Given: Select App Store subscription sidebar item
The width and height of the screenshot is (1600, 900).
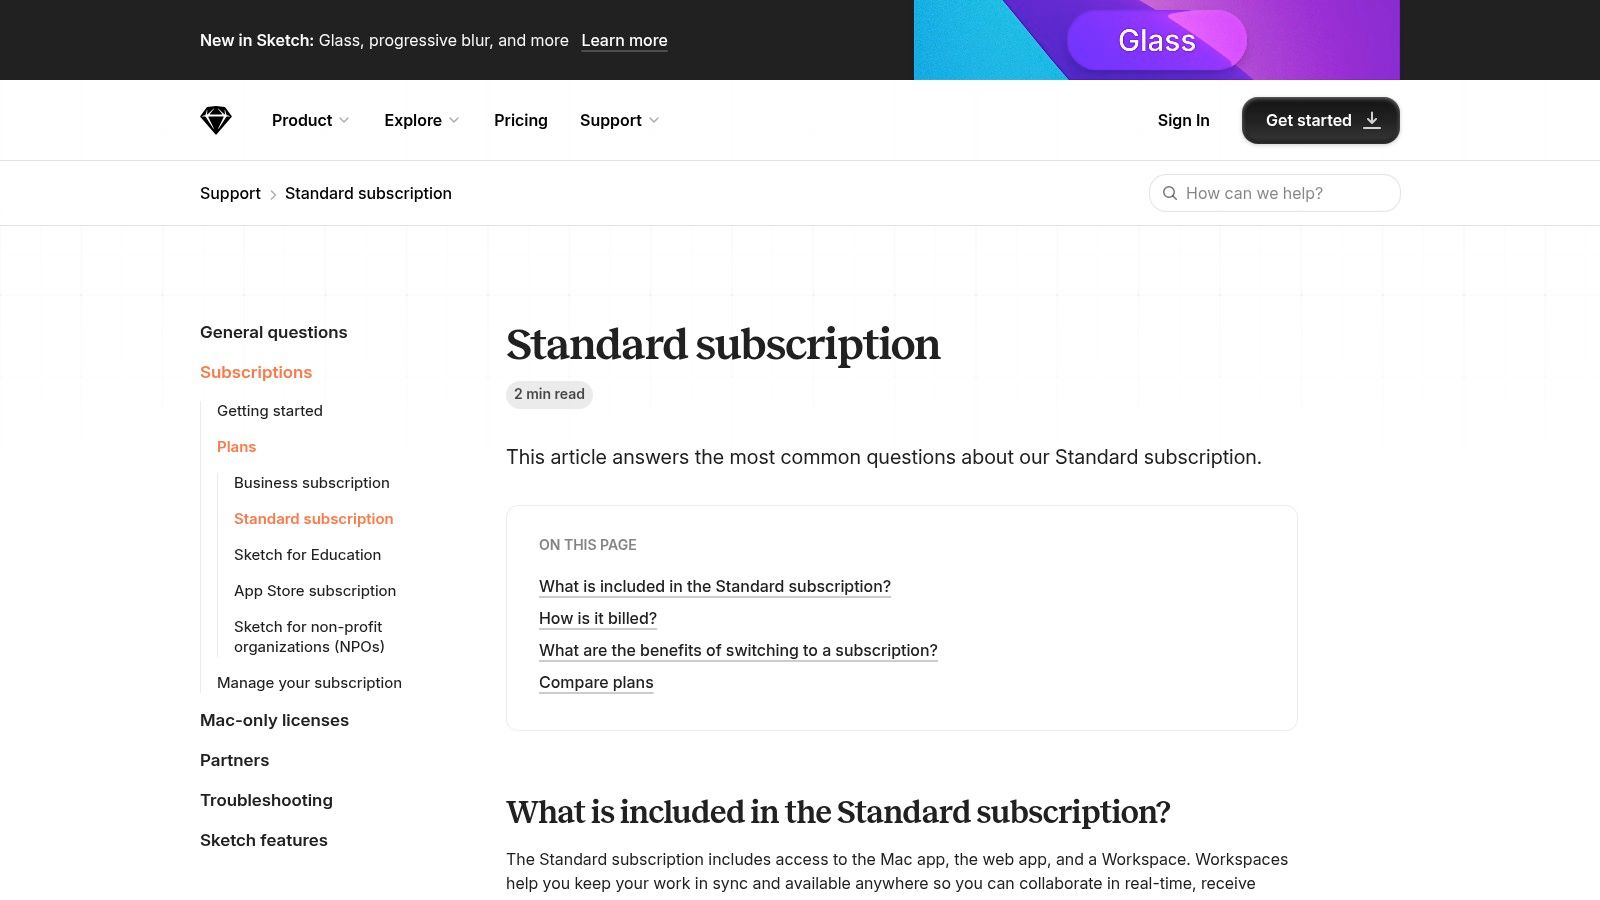Looking at the screenshot, I should click(315, 591).
